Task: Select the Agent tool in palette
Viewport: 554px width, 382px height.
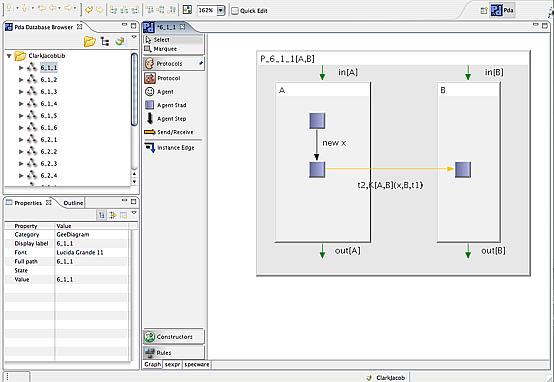Action: tap(159, 92)
